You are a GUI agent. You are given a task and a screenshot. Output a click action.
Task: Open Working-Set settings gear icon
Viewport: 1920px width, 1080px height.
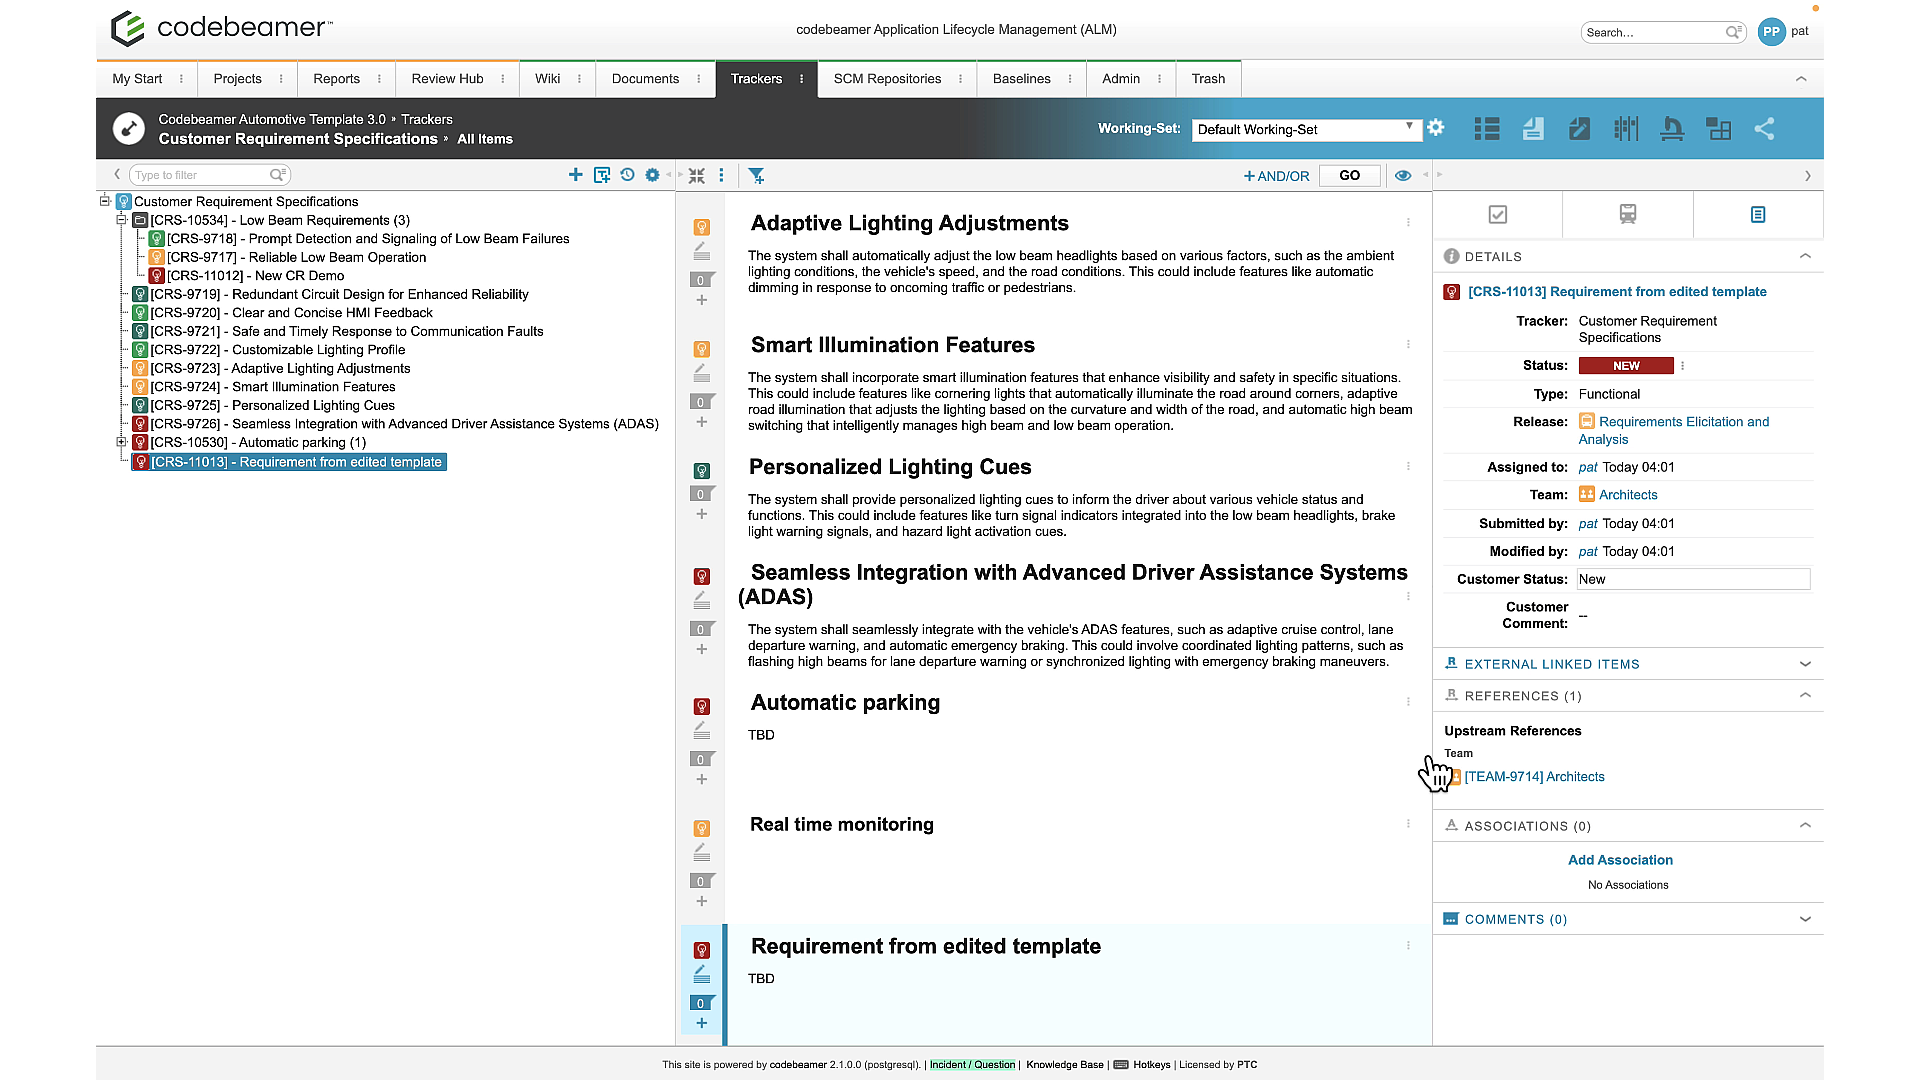click(1436, 128)
